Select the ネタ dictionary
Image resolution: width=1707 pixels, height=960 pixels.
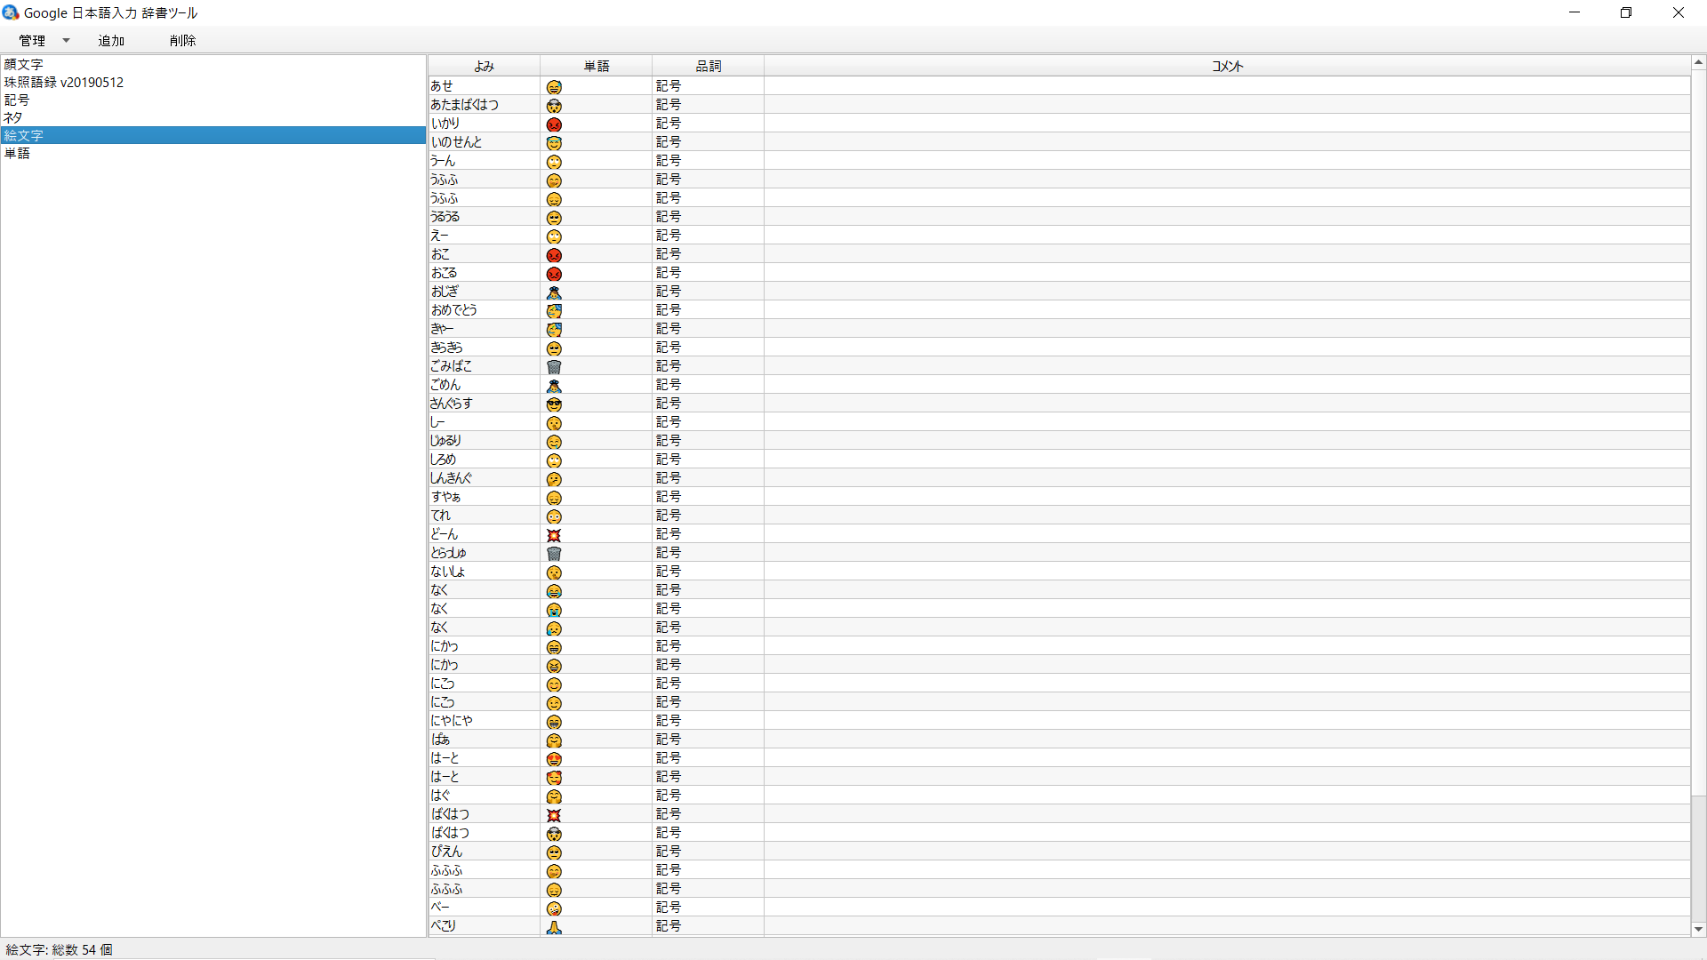point(13,118)
